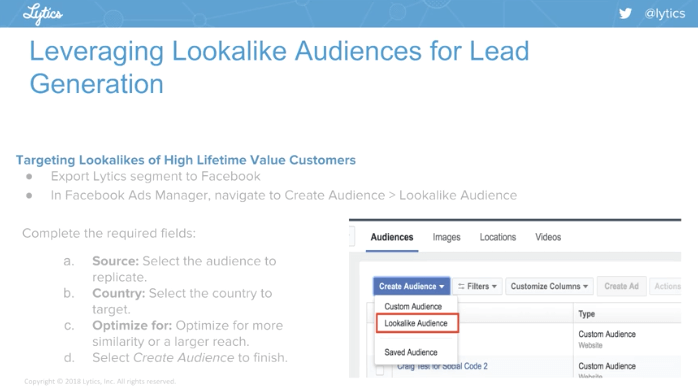This screenshot has height=392, width=698.
Task: Switch to the Locations tab
Action: (498, 237)
